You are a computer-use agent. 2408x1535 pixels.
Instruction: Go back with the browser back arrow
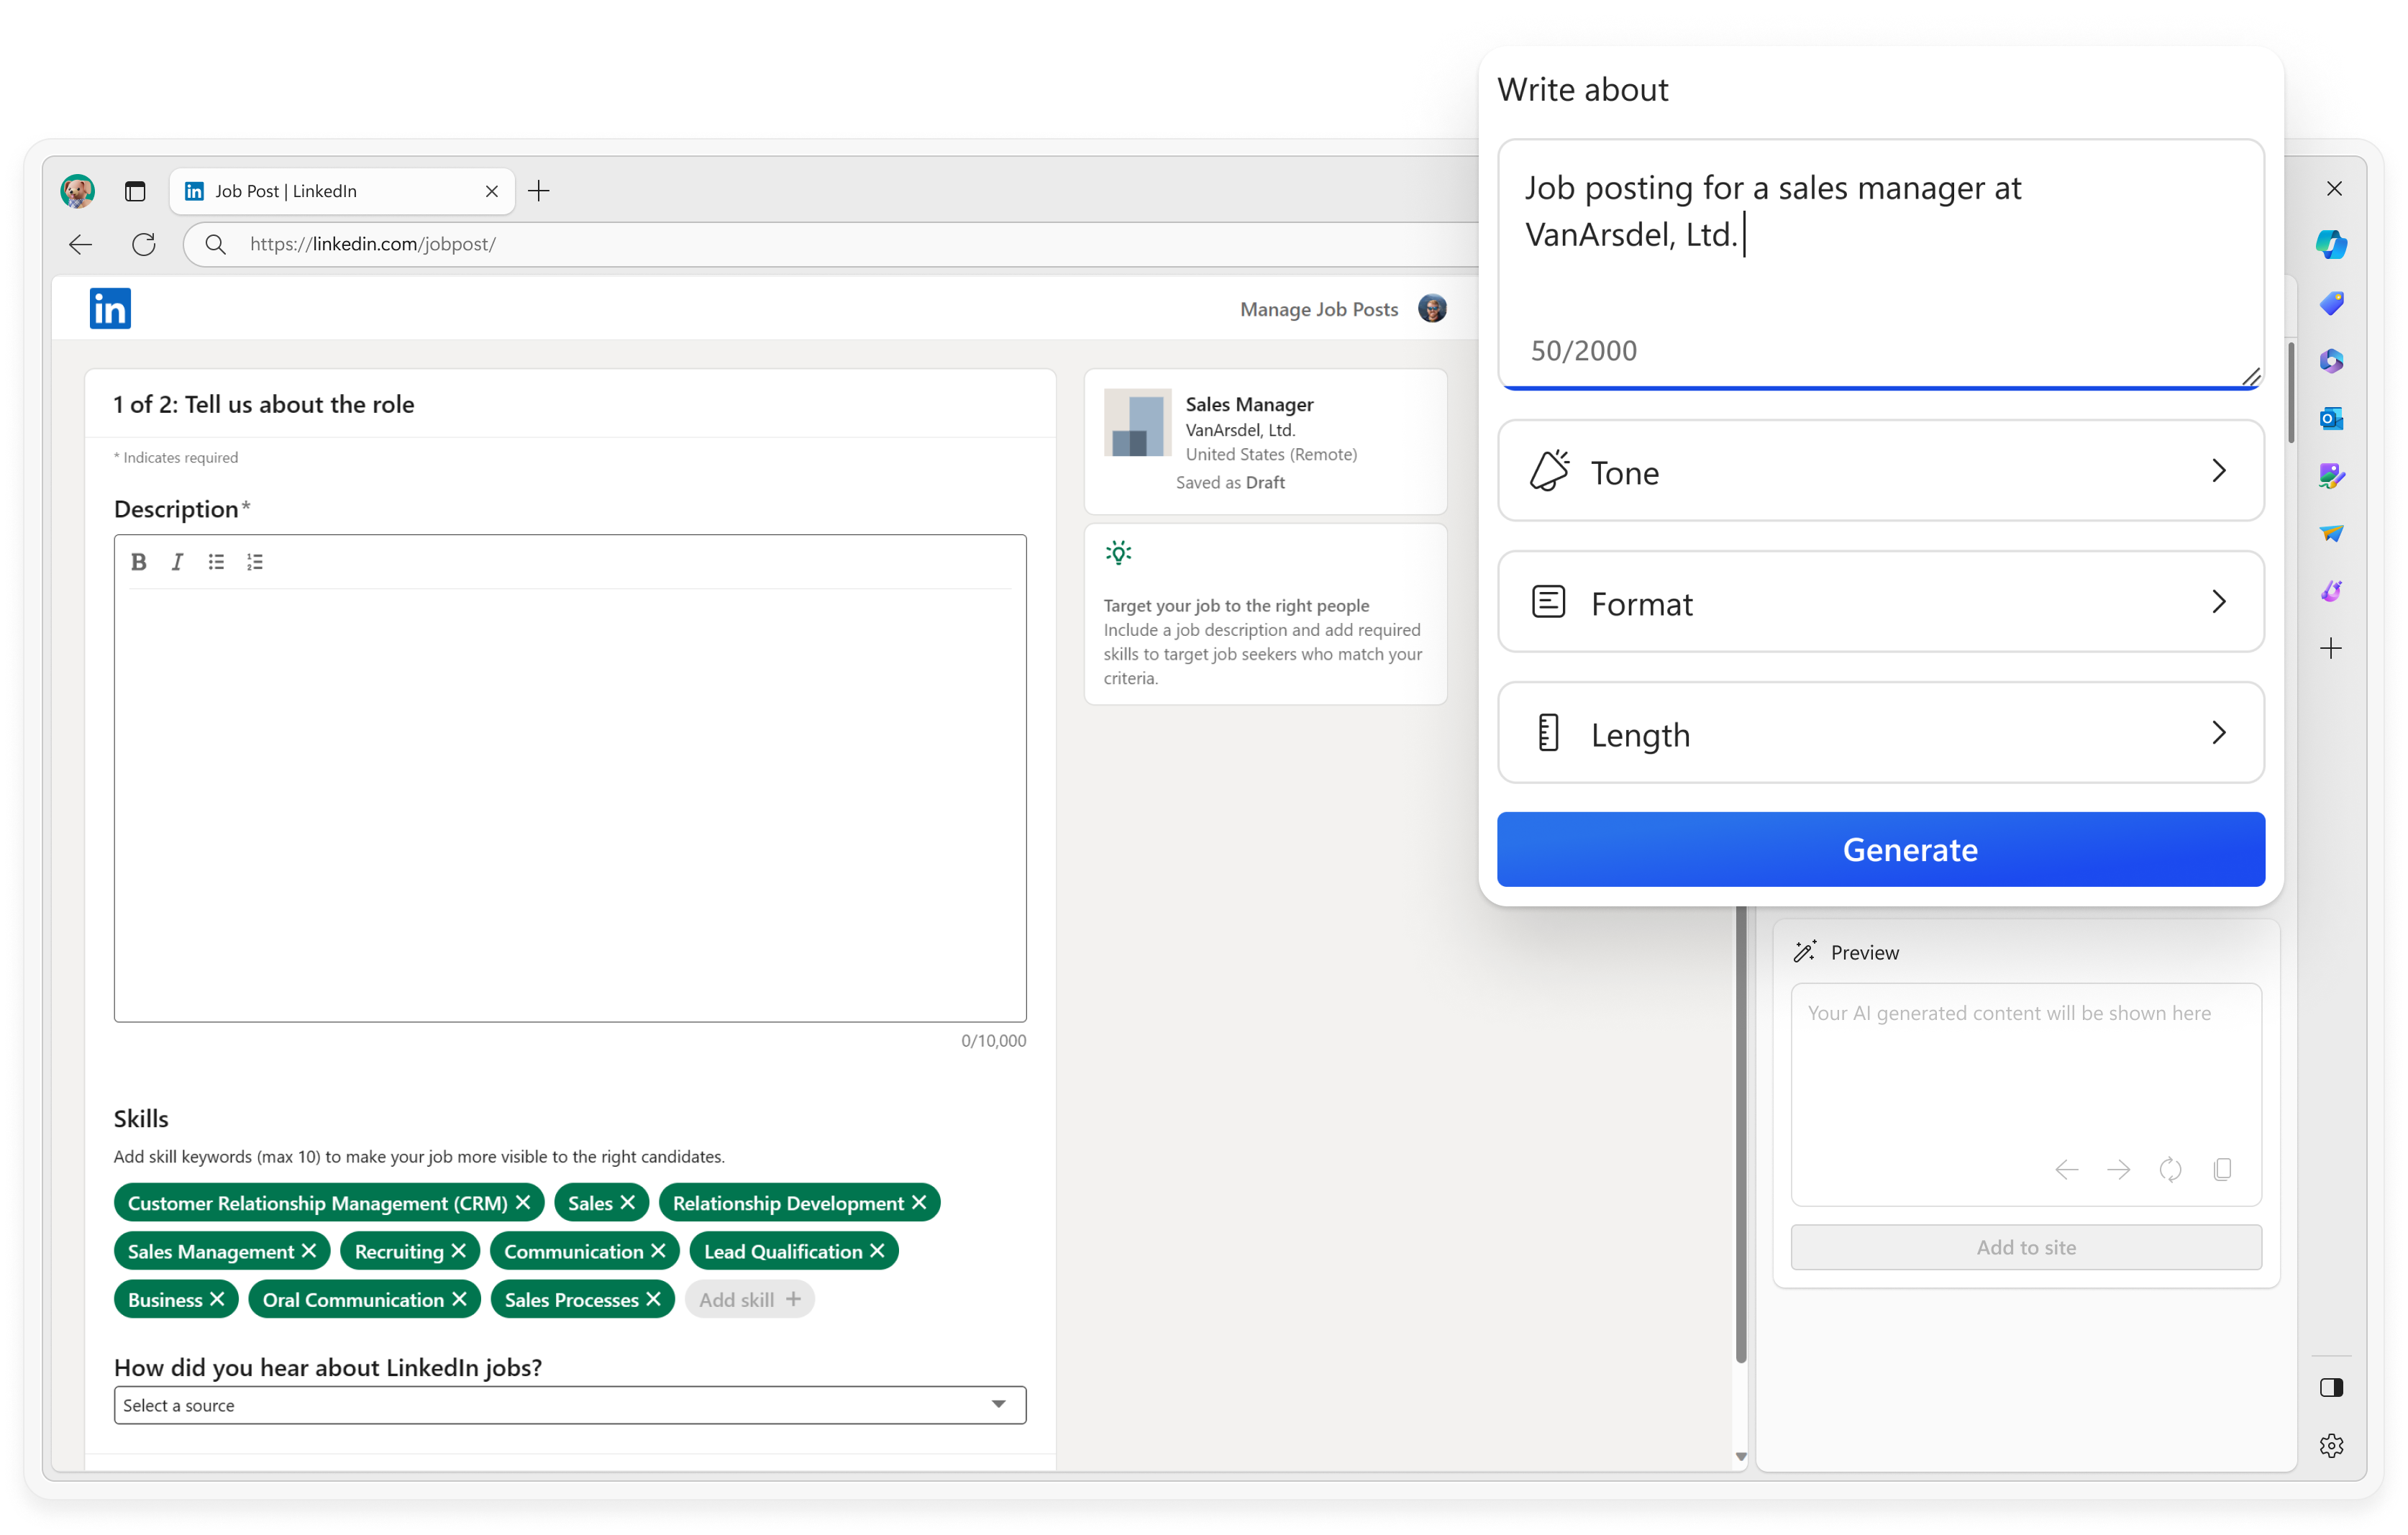tap(81, 244)
